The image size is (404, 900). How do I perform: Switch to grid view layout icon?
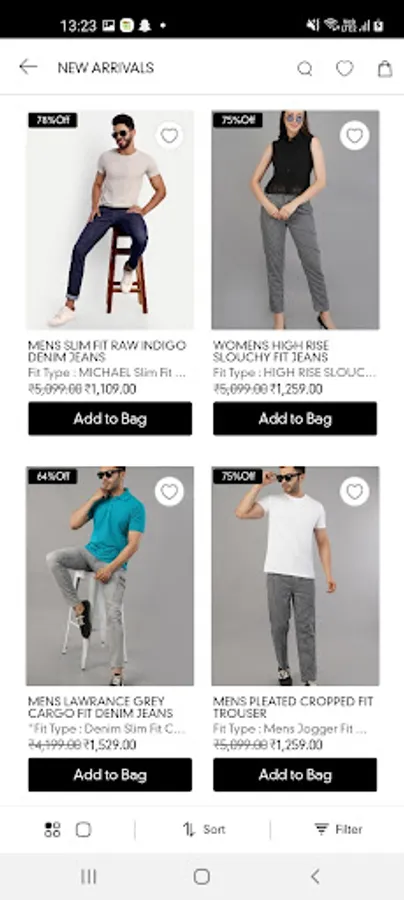(x=52, y=829)
